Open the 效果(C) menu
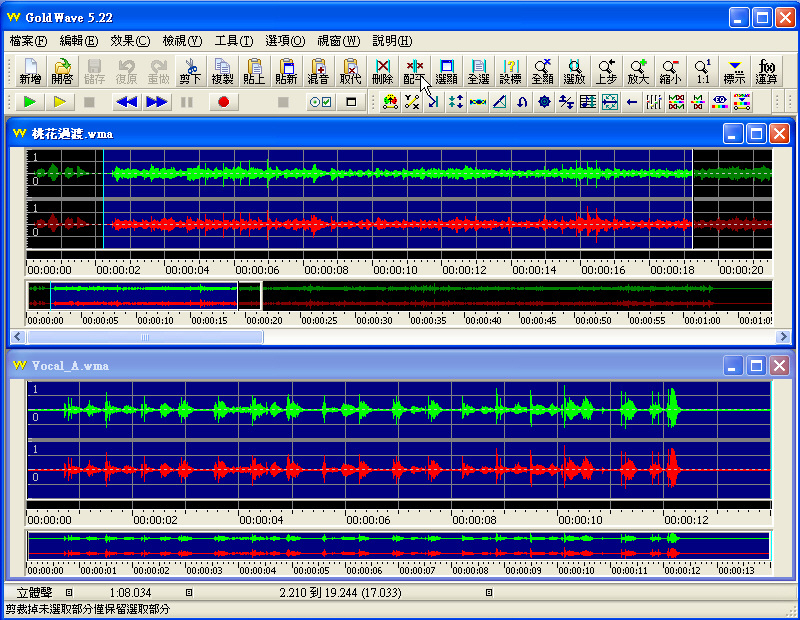This screenshot has width=800, height=620. [130, 41]
